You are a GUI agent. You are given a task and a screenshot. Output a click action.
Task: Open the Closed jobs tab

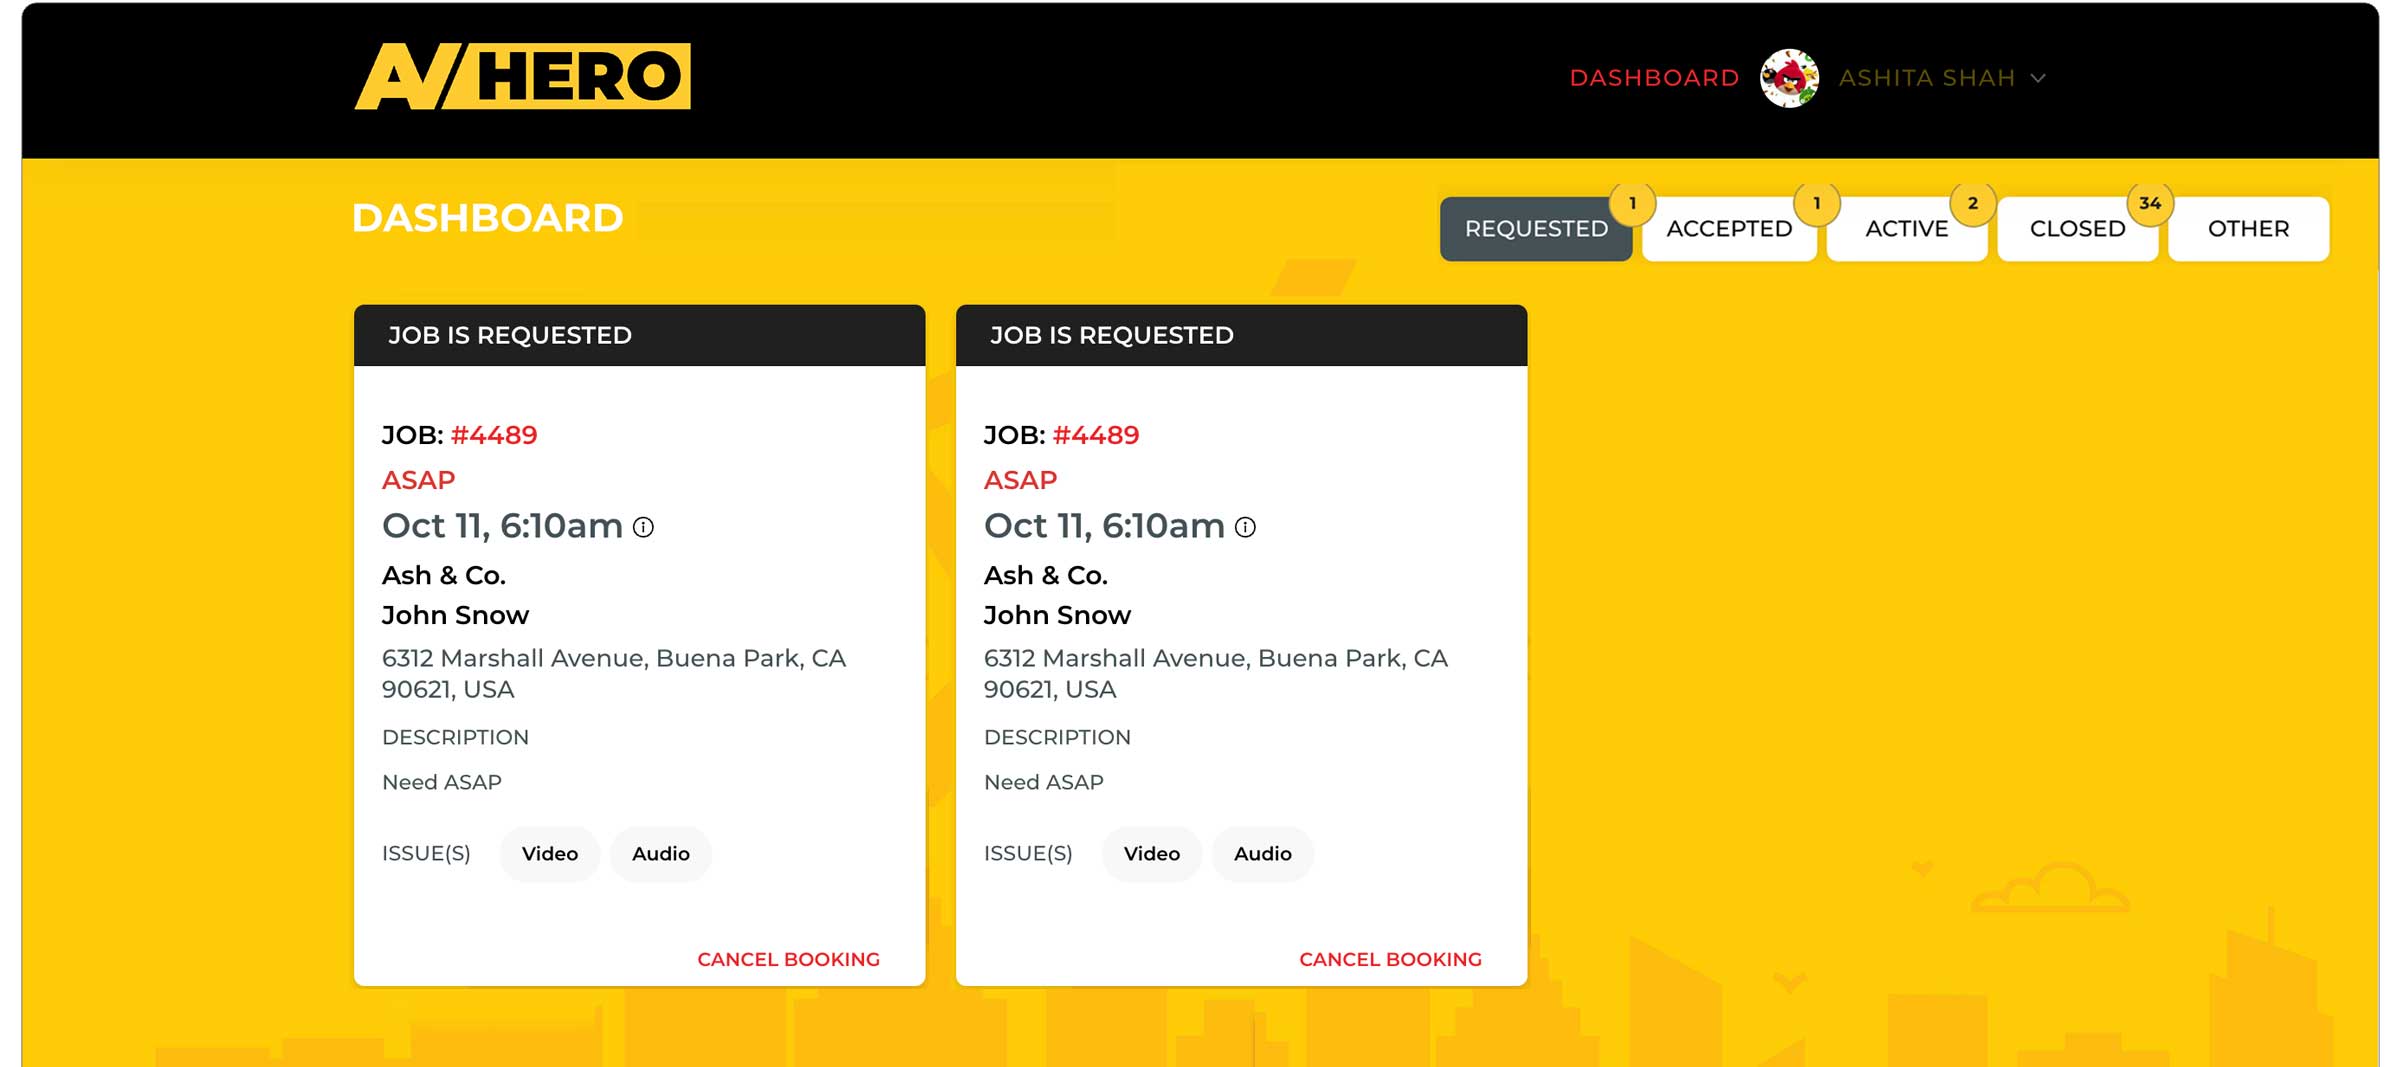click(2077, 229)
